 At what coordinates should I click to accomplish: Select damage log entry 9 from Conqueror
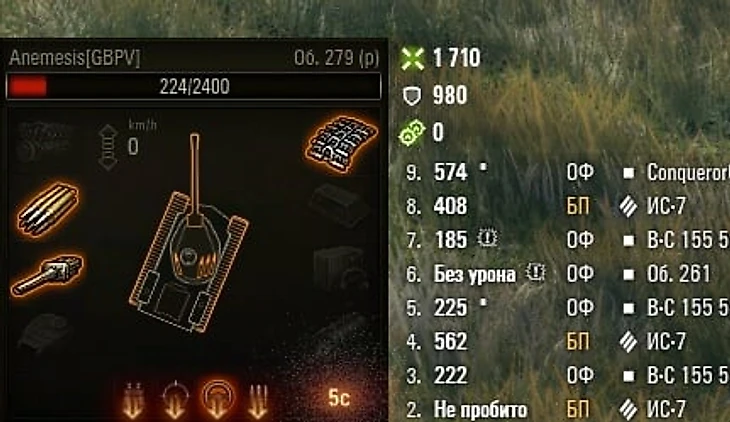point(567,173)
